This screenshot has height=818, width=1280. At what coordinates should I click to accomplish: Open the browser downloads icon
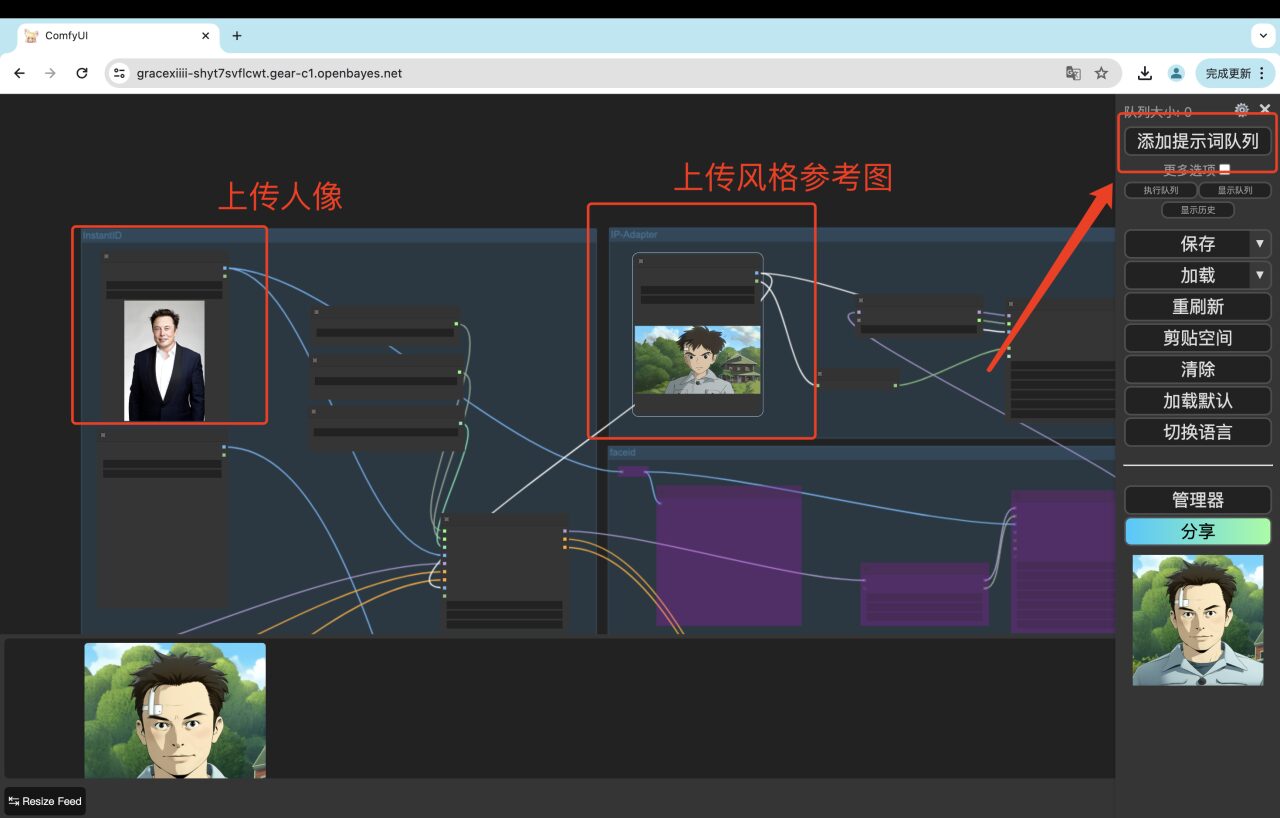click(1145, 73)
